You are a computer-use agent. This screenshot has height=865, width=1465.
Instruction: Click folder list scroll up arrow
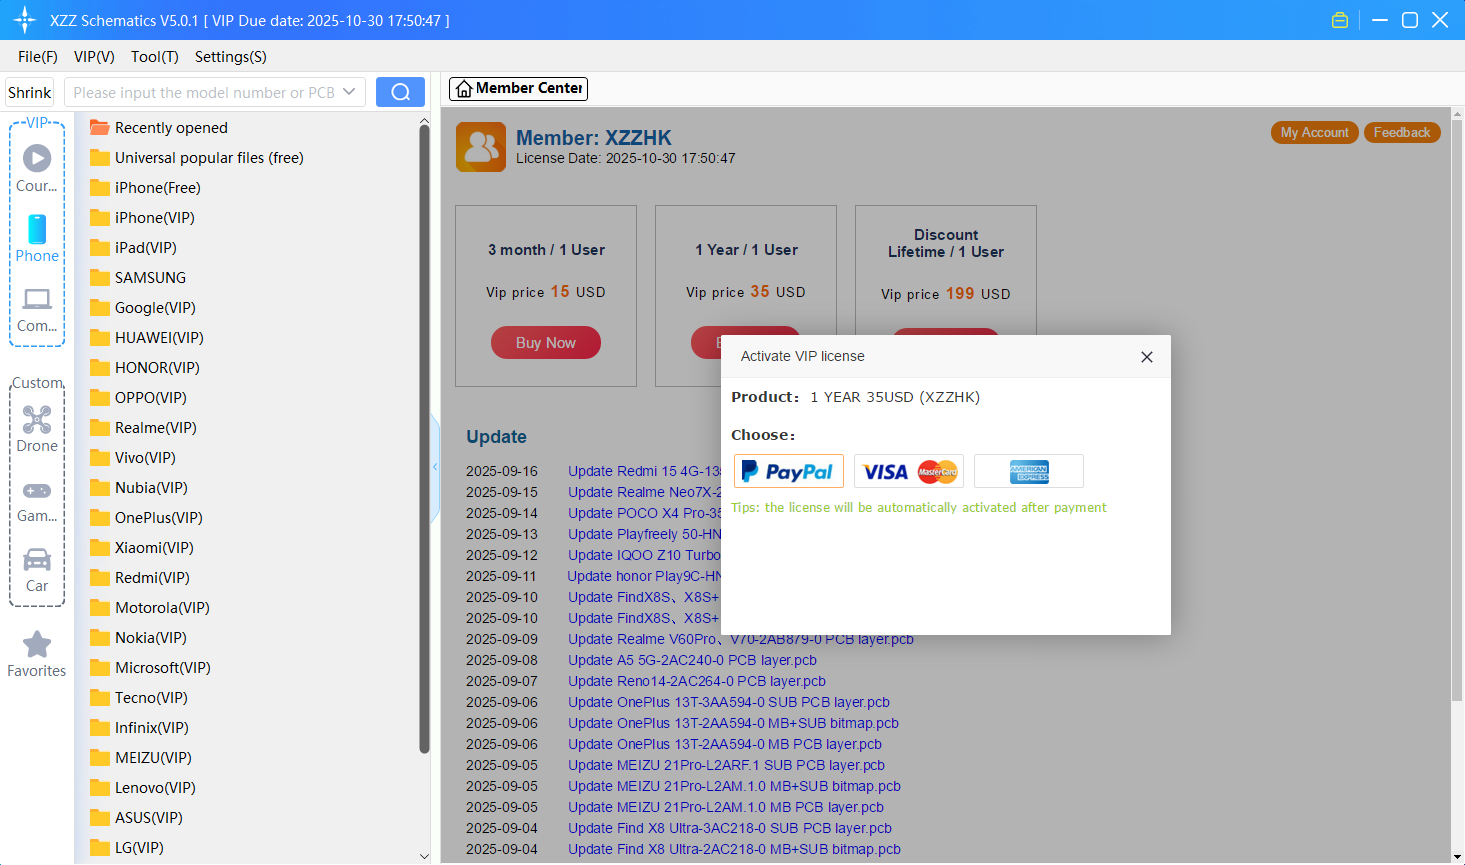[424, 121]
